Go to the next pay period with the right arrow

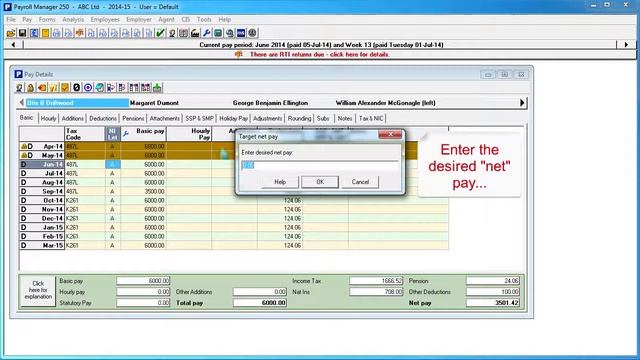click(626, 44)
